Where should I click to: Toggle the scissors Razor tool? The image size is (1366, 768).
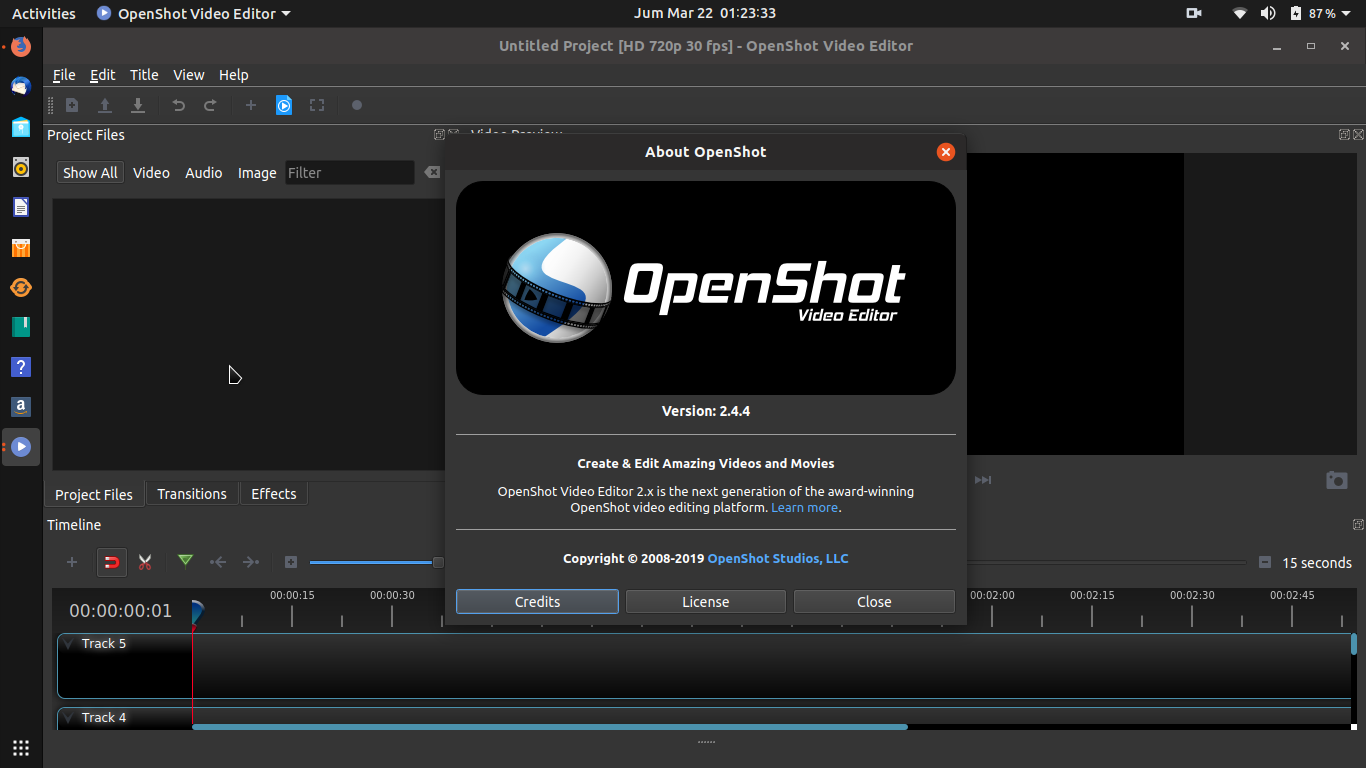[x=145, y=562]
